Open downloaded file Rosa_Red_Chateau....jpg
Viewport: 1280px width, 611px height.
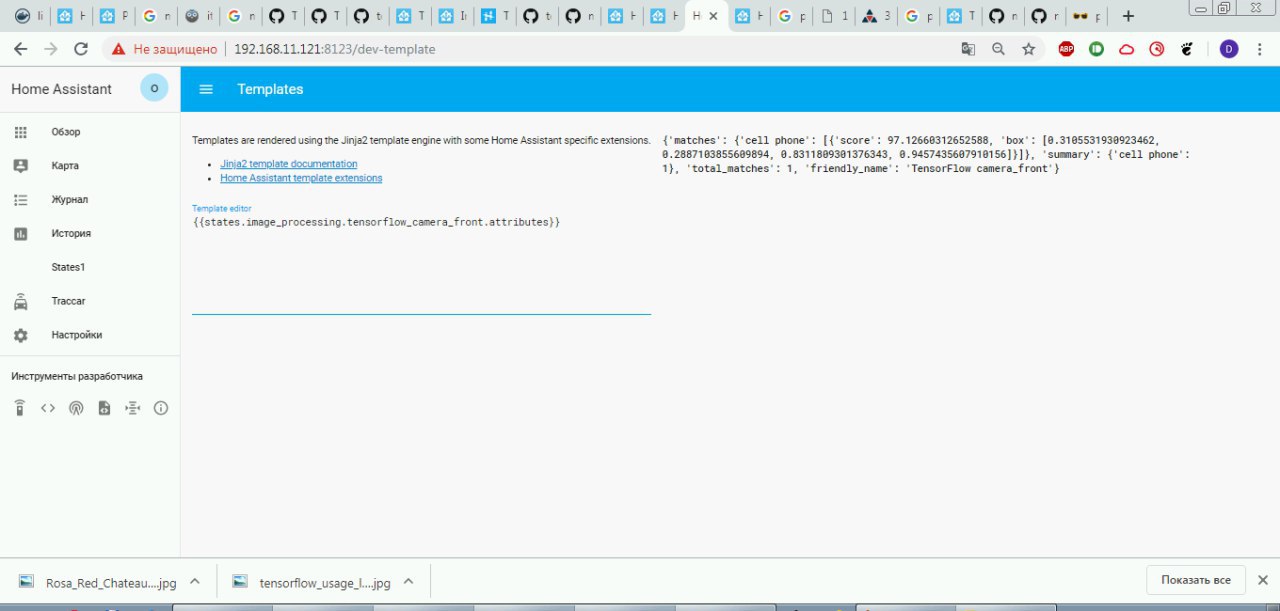98,582
